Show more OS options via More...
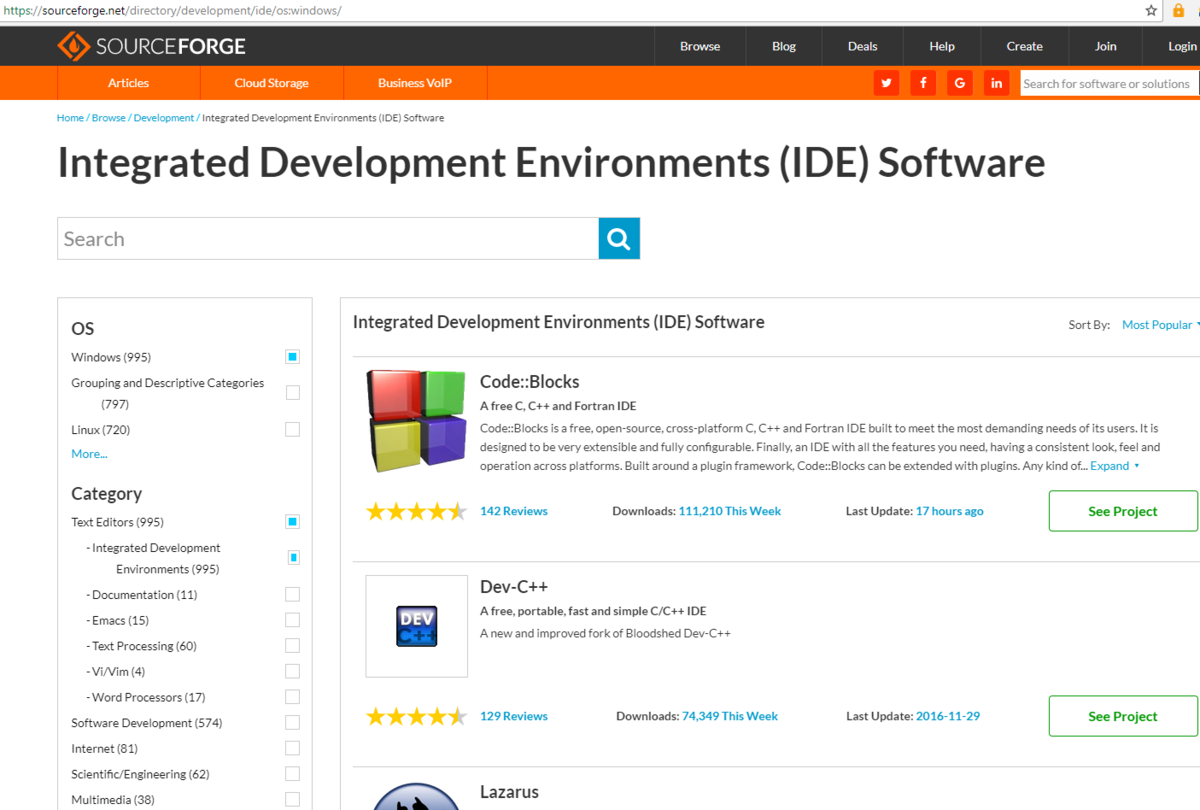Viewport: 1200px width, 810px height. 89,454
